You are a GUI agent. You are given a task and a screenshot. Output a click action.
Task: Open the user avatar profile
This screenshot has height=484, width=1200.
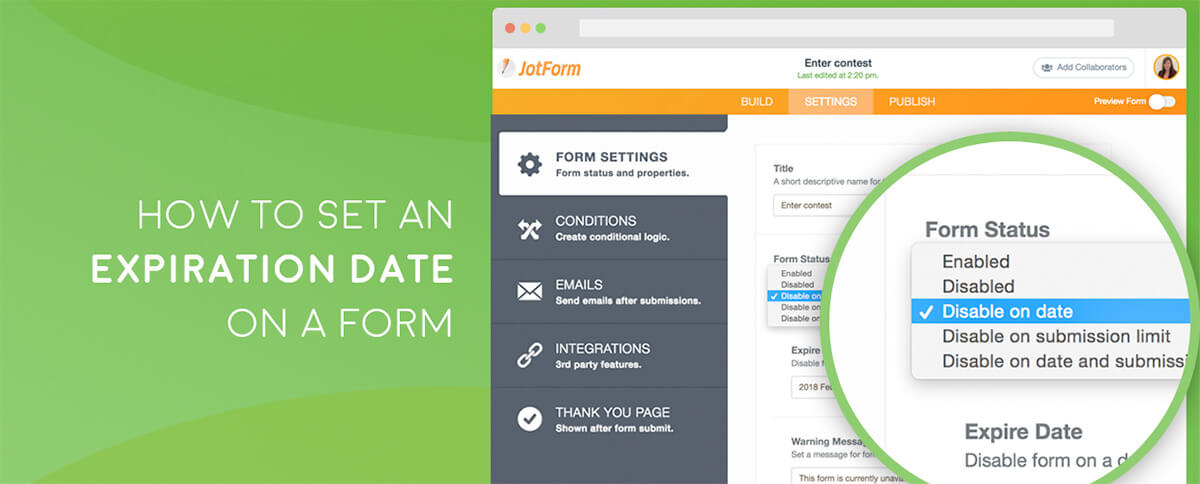[1166, 67]
